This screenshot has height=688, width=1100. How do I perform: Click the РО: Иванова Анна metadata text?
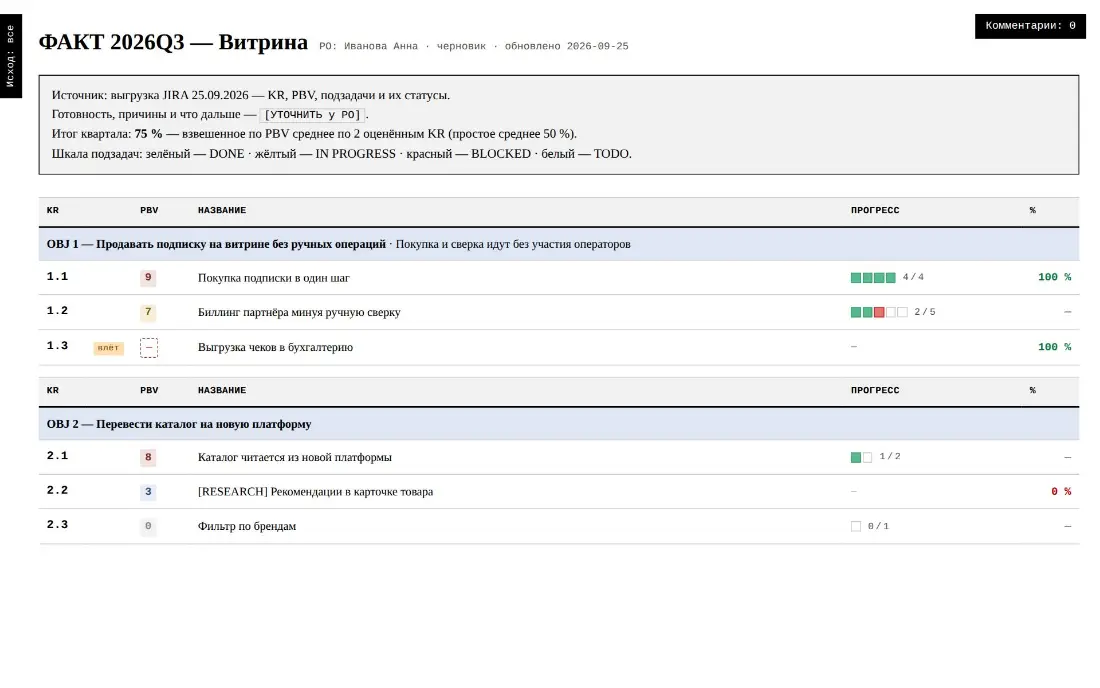tap(368, 46)
